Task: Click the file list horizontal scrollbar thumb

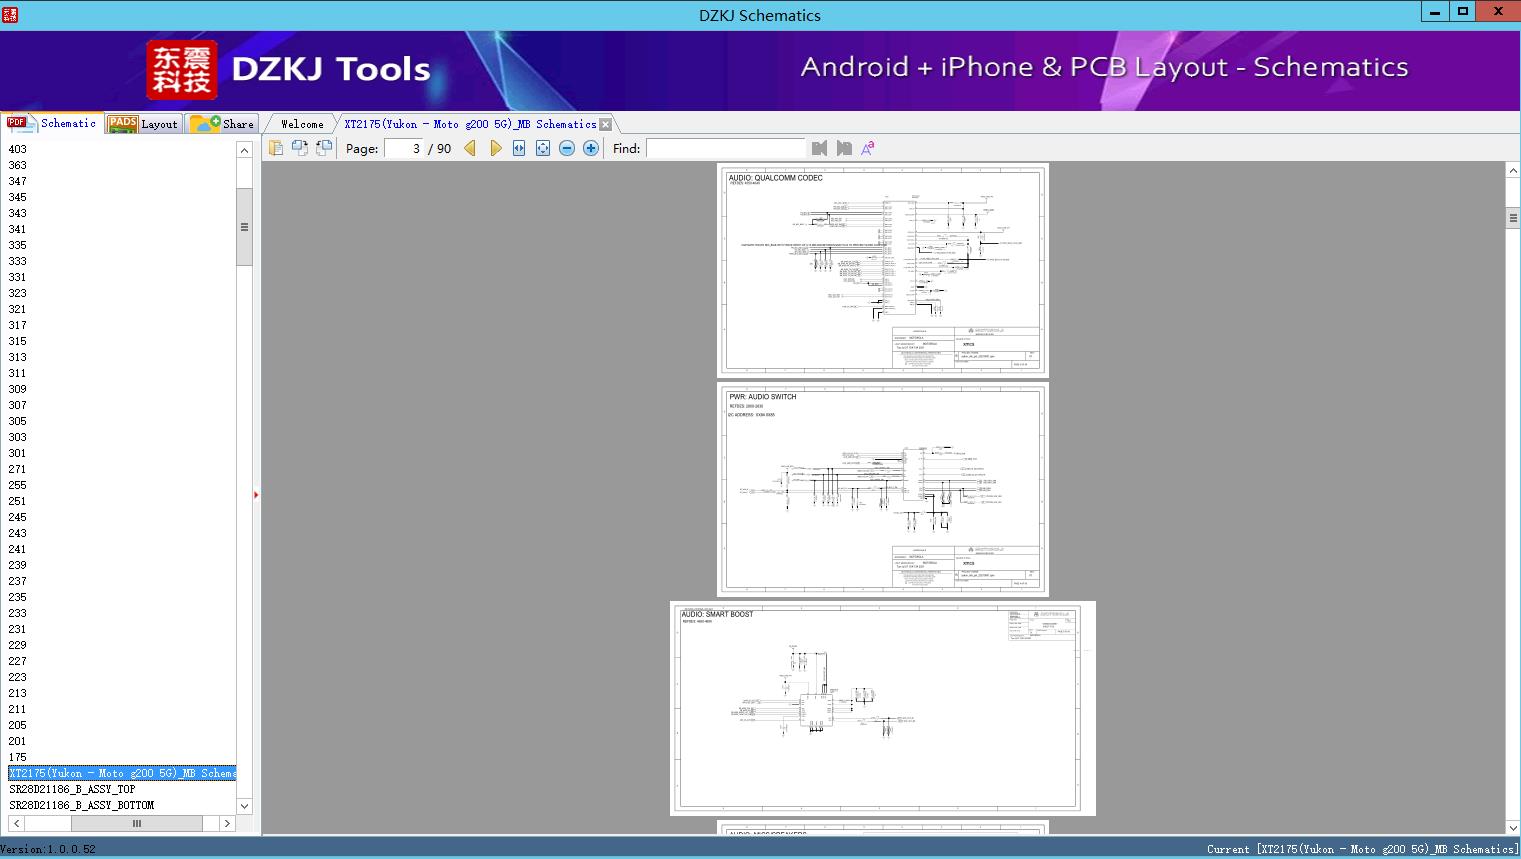Action: pyautogui.click(x=137, y=823)
